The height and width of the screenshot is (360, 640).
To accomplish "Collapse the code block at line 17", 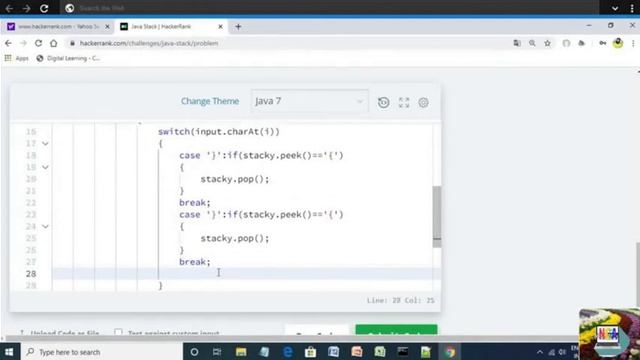I will pyautogui.click(x=45, y=144).
